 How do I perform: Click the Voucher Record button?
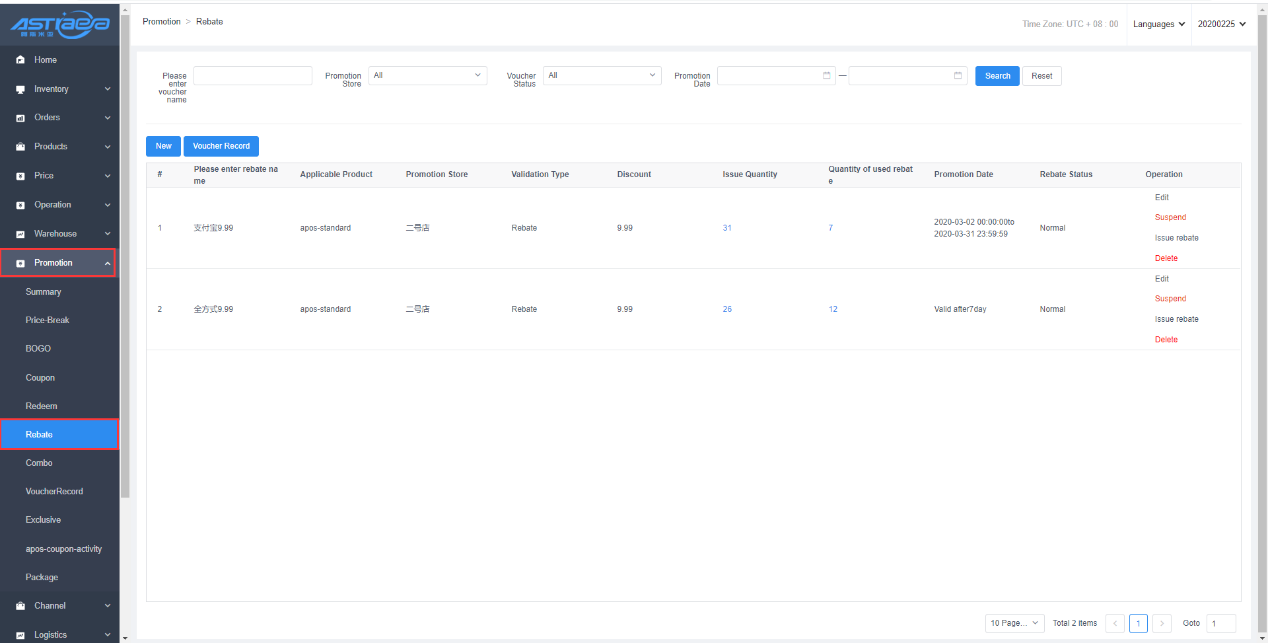click(221, 146)
